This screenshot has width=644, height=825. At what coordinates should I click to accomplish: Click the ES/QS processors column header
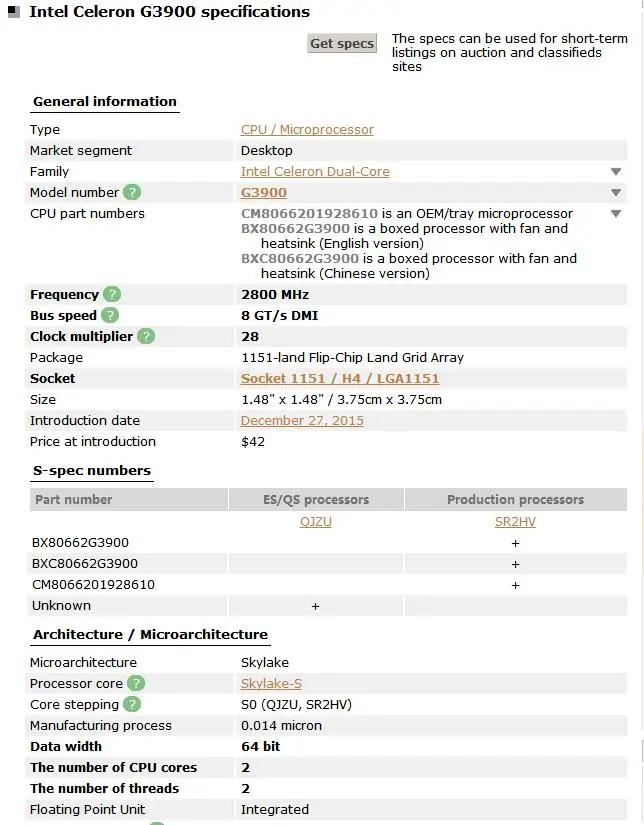coord(315,499)
